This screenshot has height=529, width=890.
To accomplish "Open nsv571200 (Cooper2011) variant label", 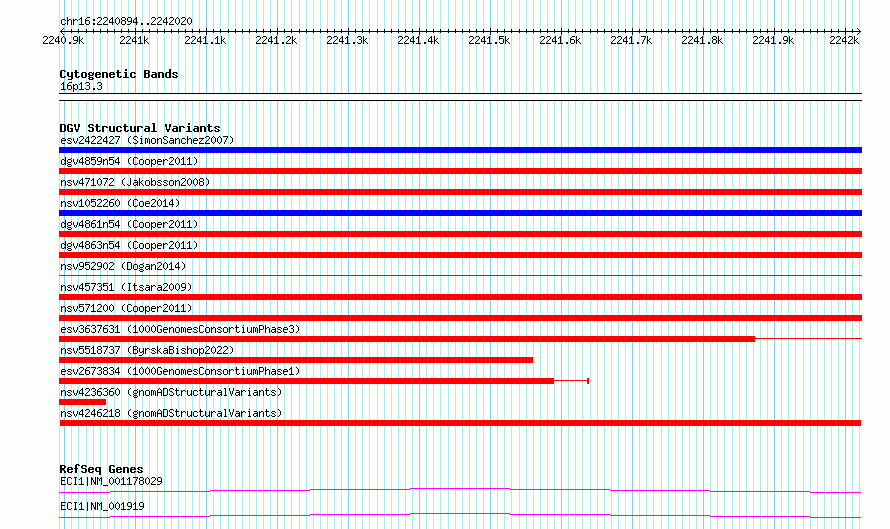I will tap(126, 308).
